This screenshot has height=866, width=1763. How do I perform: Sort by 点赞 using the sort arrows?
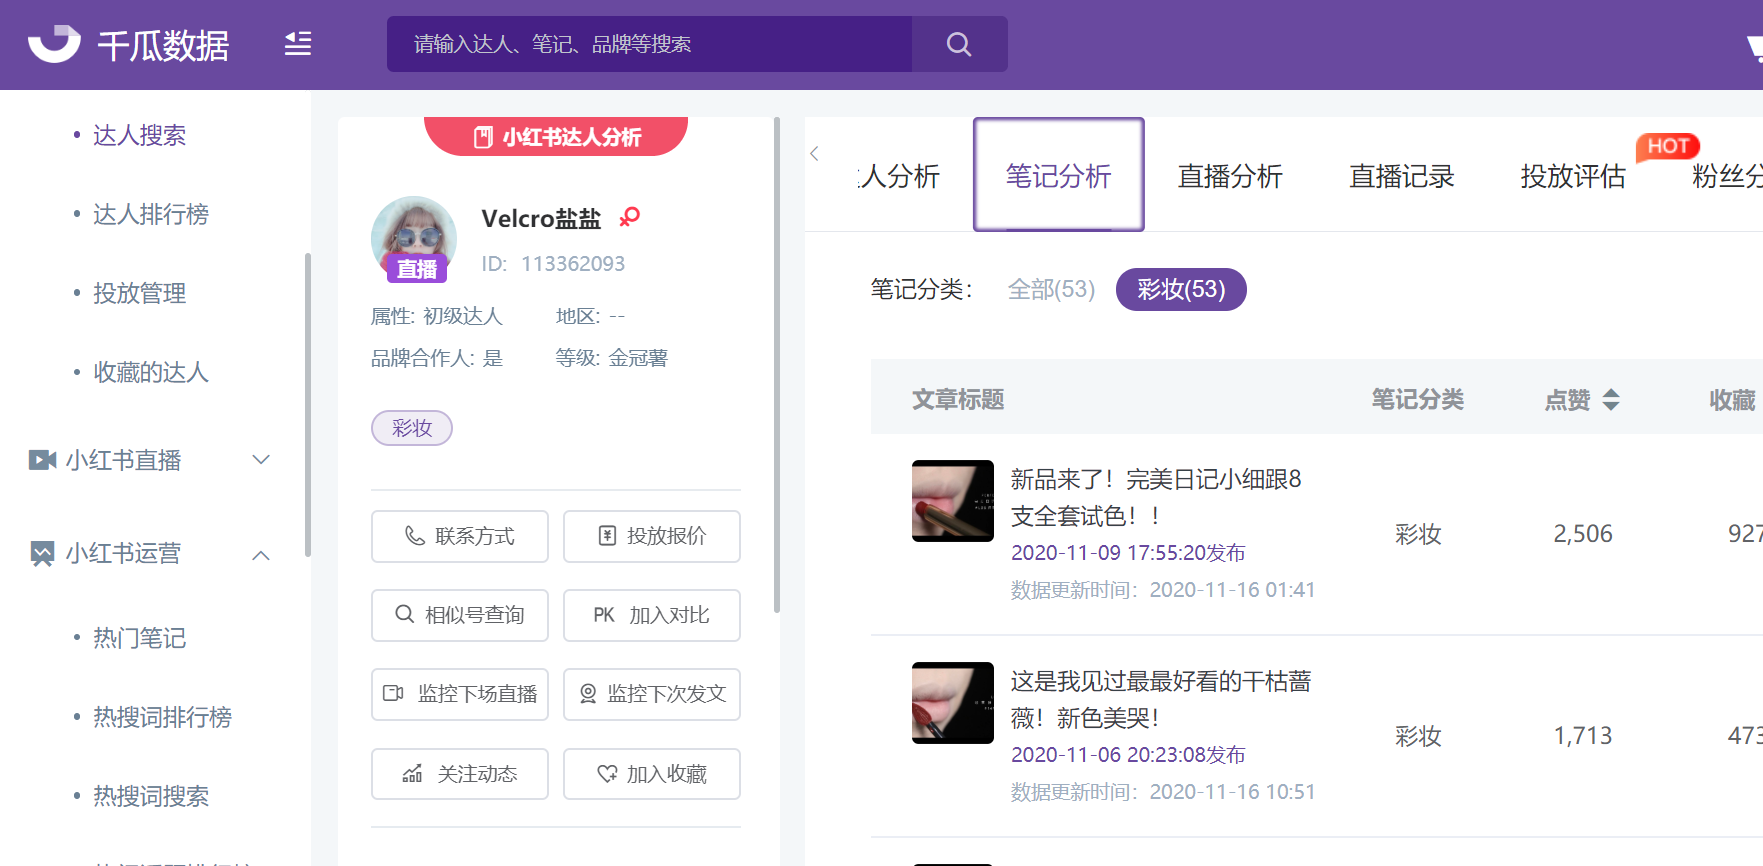[x=1611, y=400]
